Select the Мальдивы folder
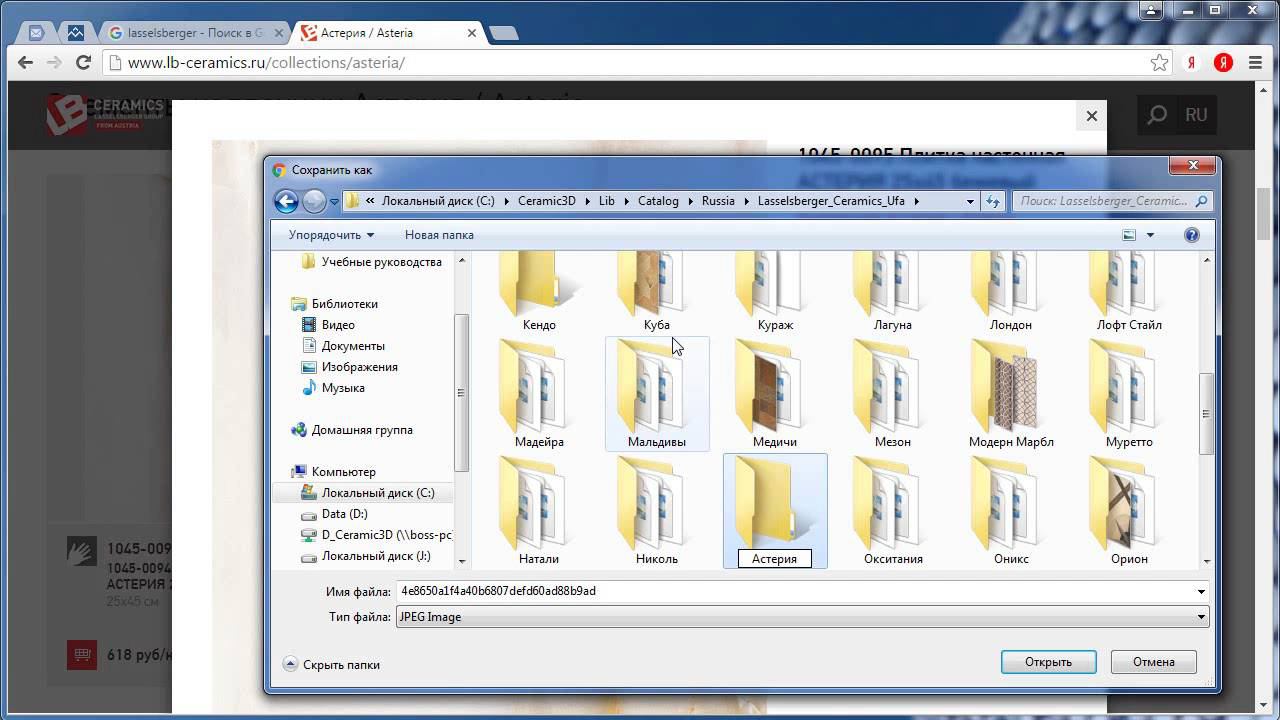Screen dimensions: 1280x720 pos(657,394)
